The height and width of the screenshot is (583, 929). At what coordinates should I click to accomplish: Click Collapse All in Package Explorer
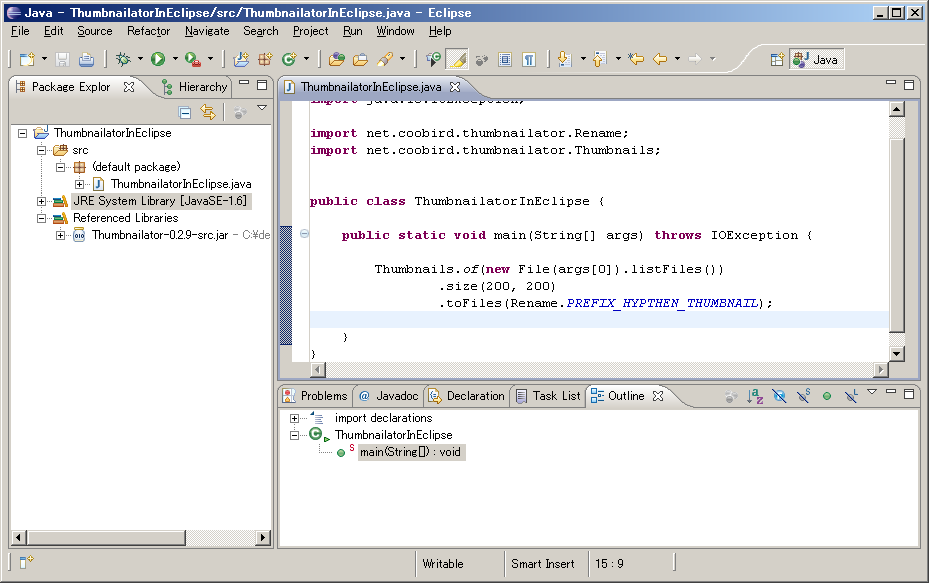(185, 112)
